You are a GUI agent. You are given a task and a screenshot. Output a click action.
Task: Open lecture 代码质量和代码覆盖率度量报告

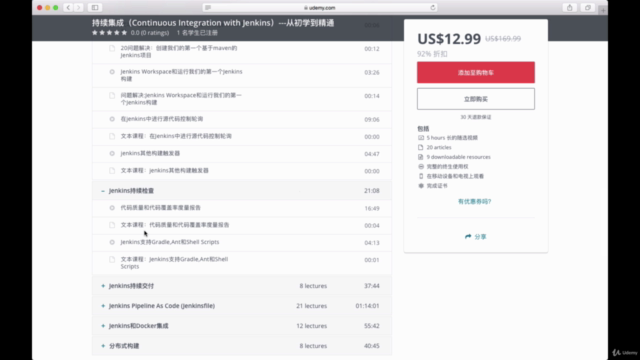point(160,208)
